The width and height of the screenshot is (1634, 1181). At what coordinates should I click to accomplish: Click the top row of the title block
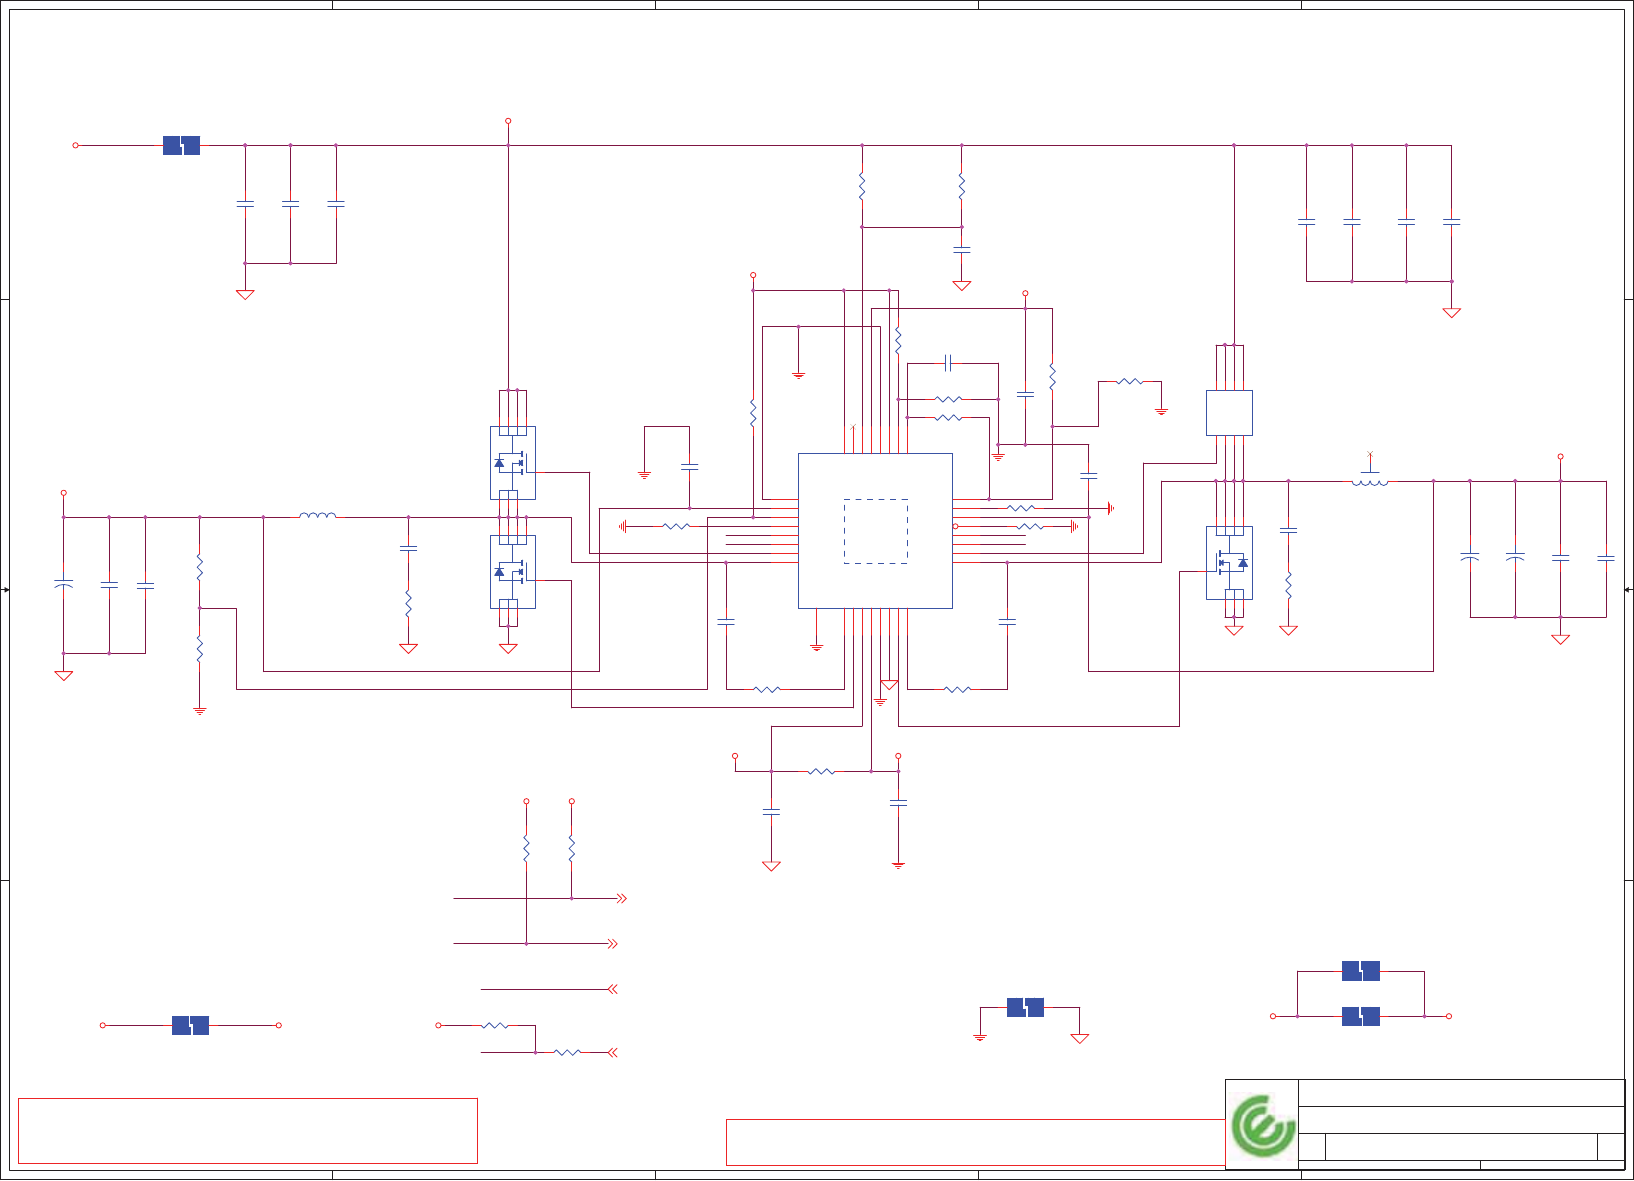click(1461, 1093)
